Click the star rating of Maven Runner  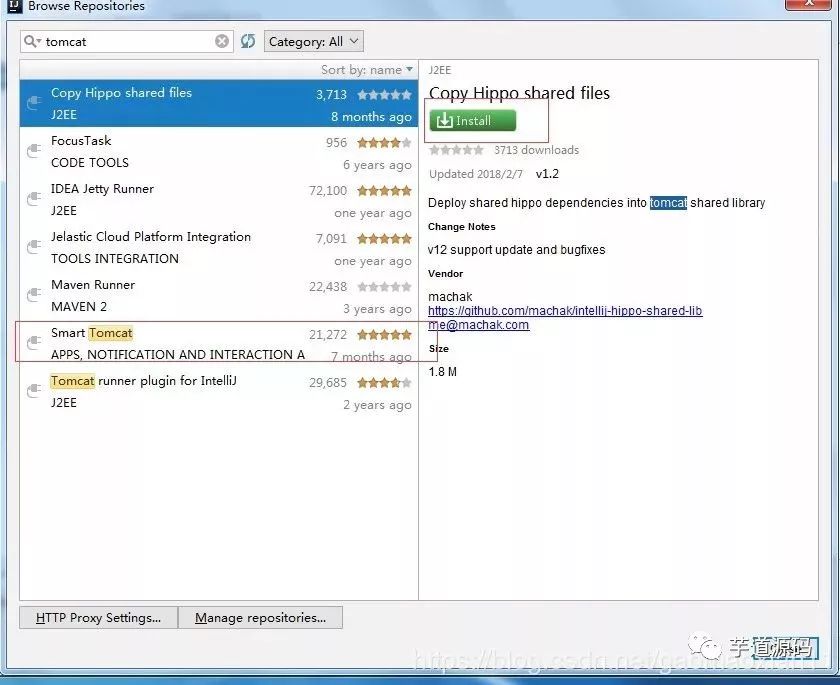click(x=384, y=287)
